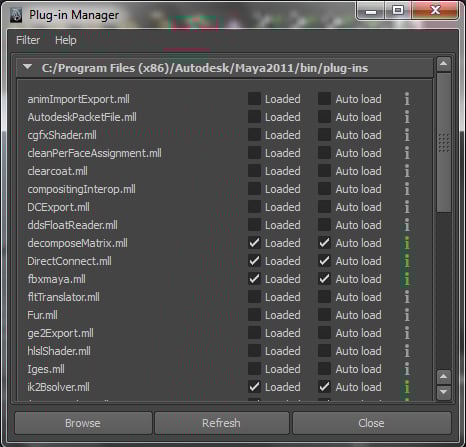466x447 pixels.
Task: Open fbxmaya.mll info icon
Action: click(x=407, y=279)
